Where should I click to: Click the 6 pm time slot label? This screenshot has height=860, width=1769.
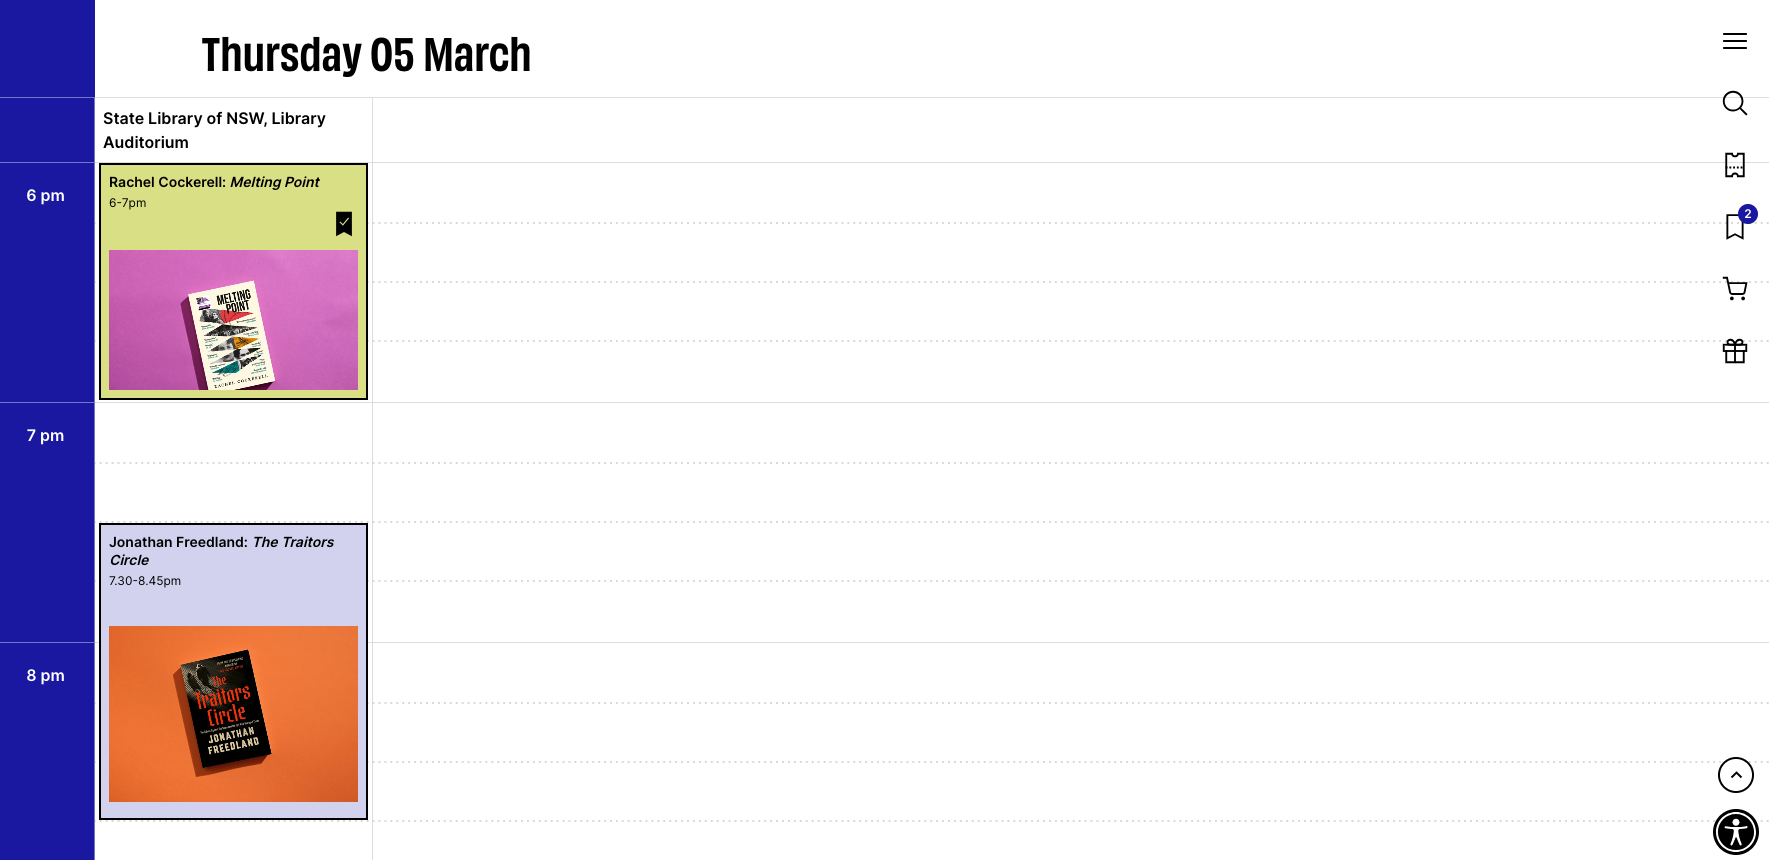(45, 196)
